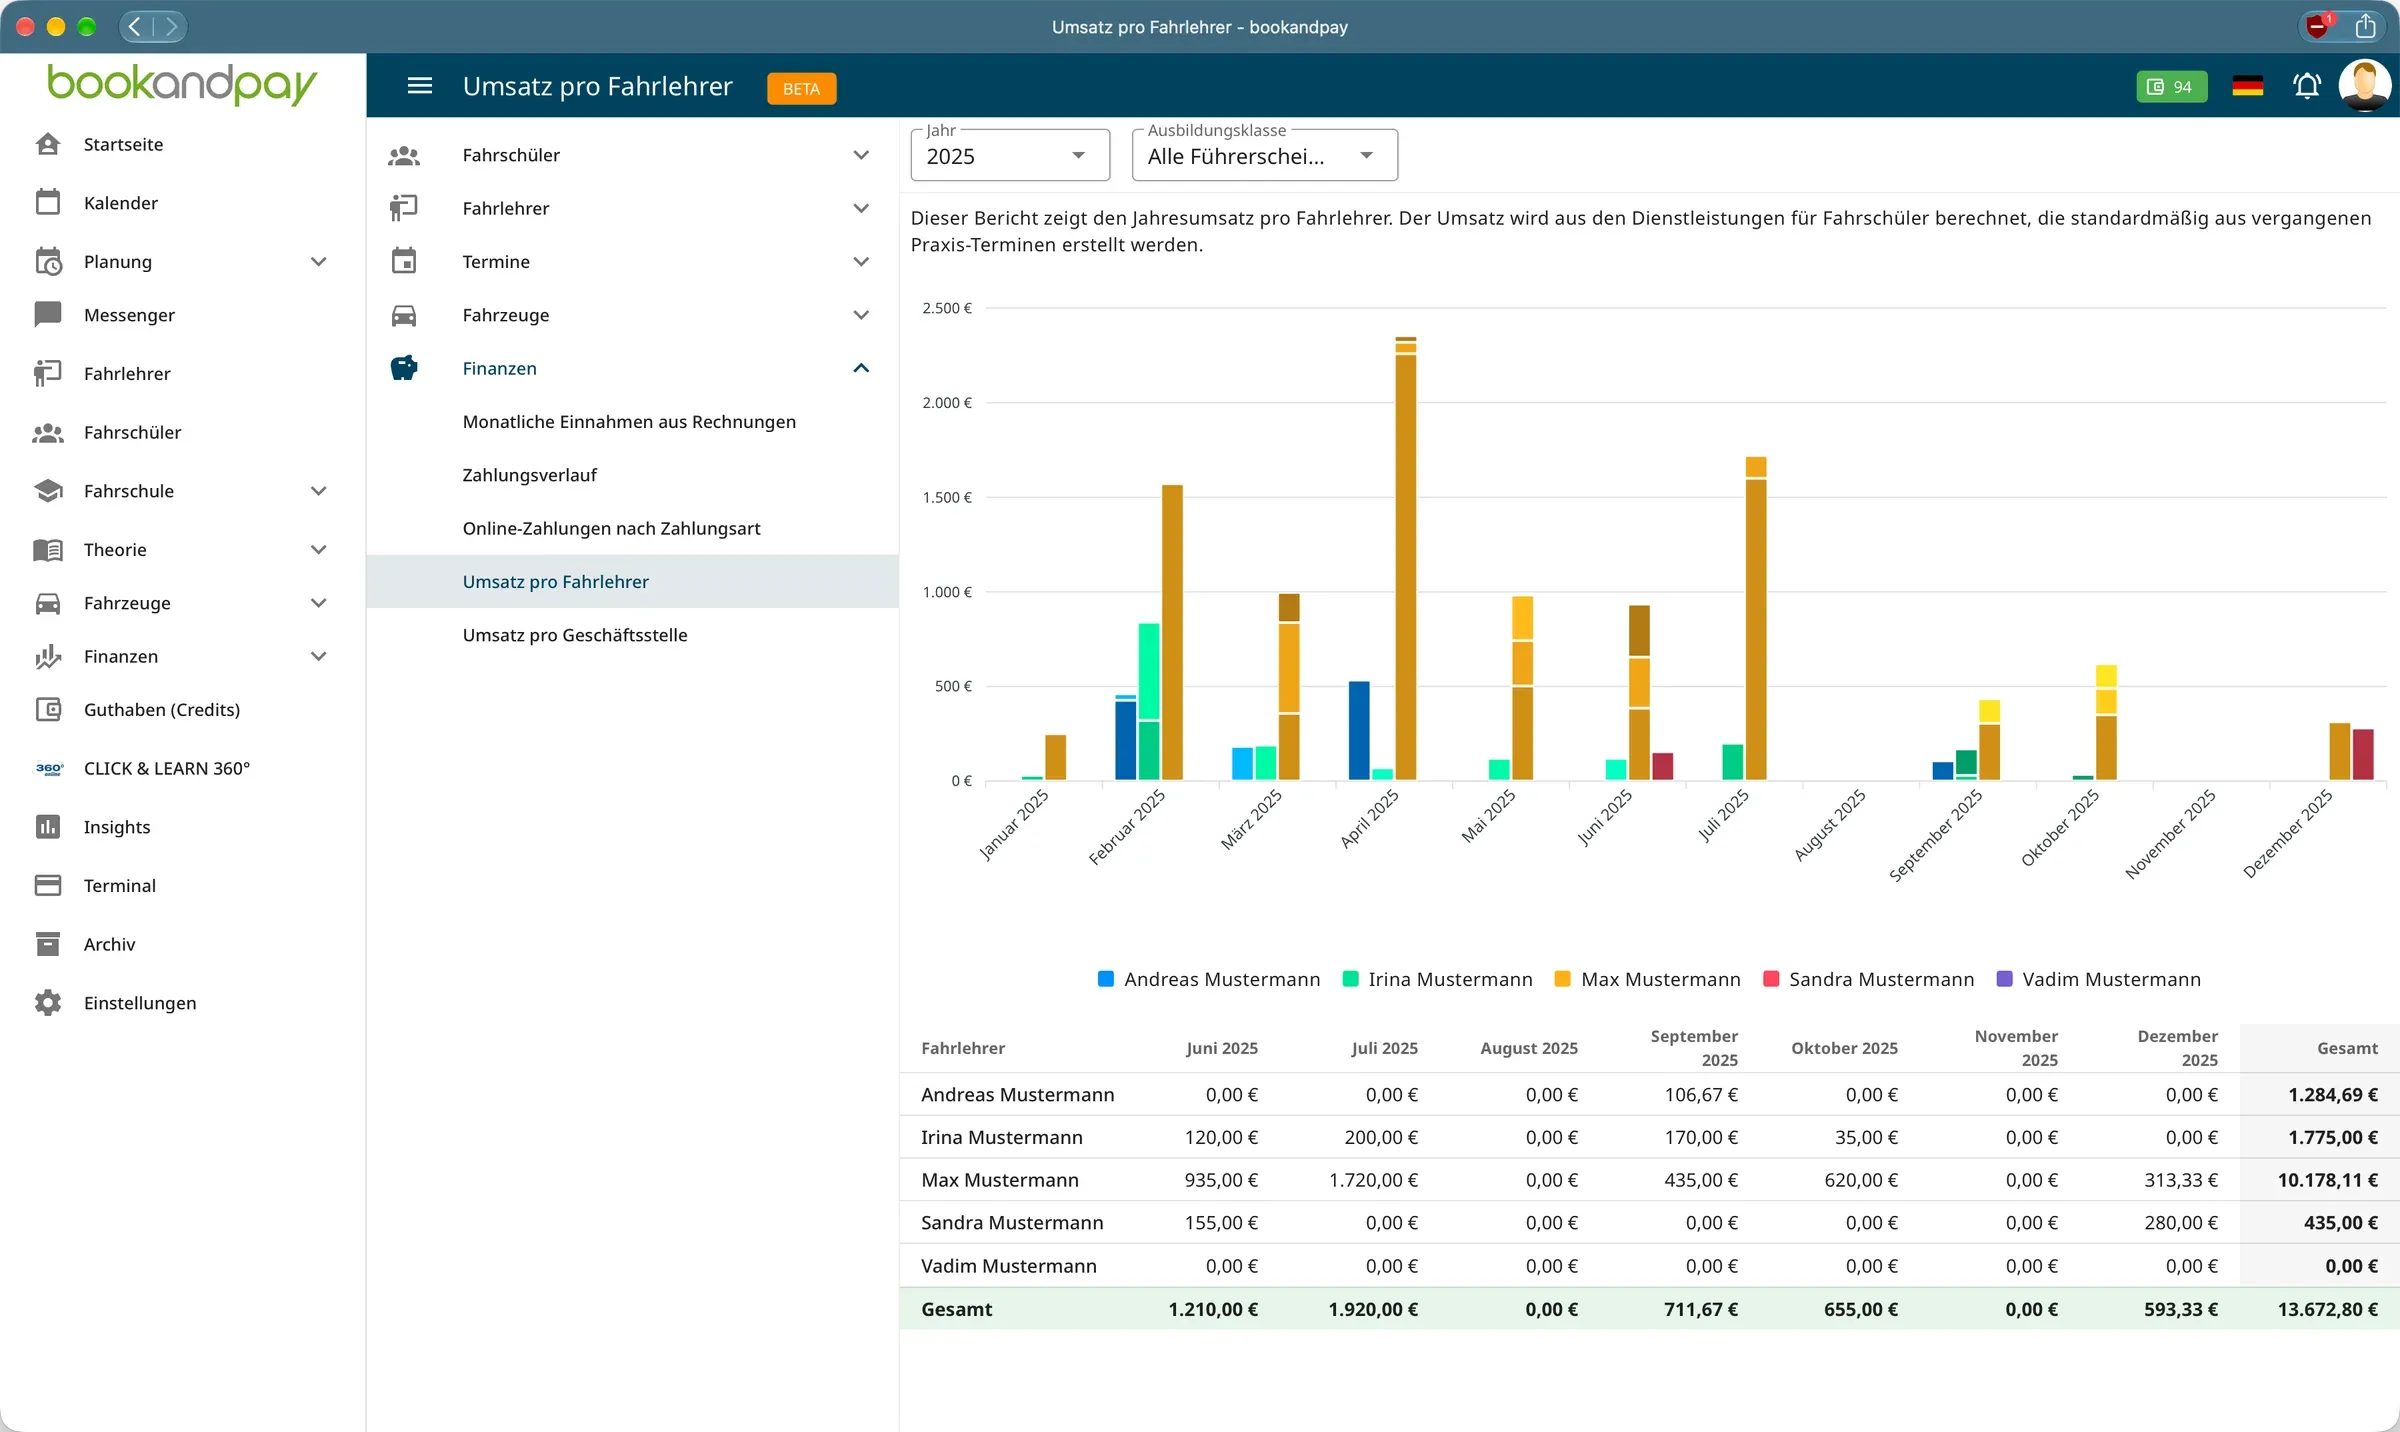Click the Terminal card icon
This screenshot has width=2400, height=1432.
point(48,885)
